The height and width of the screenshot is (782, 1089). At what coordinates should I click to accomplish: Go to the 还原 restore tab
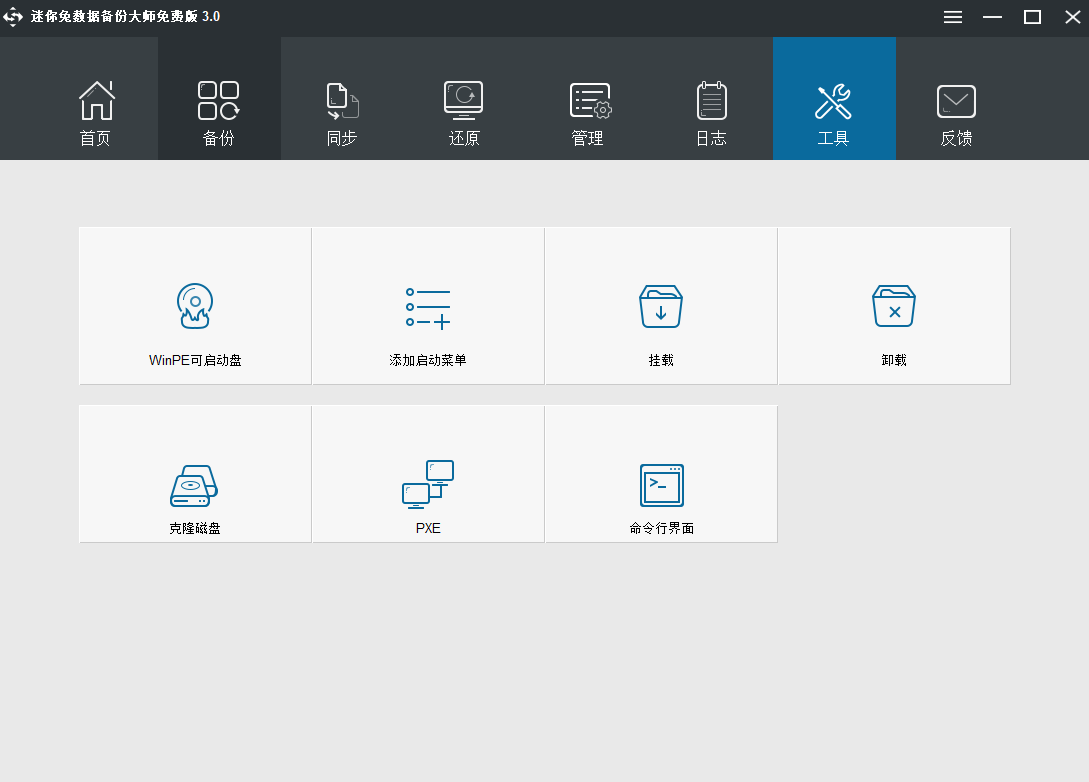[465, 99]
